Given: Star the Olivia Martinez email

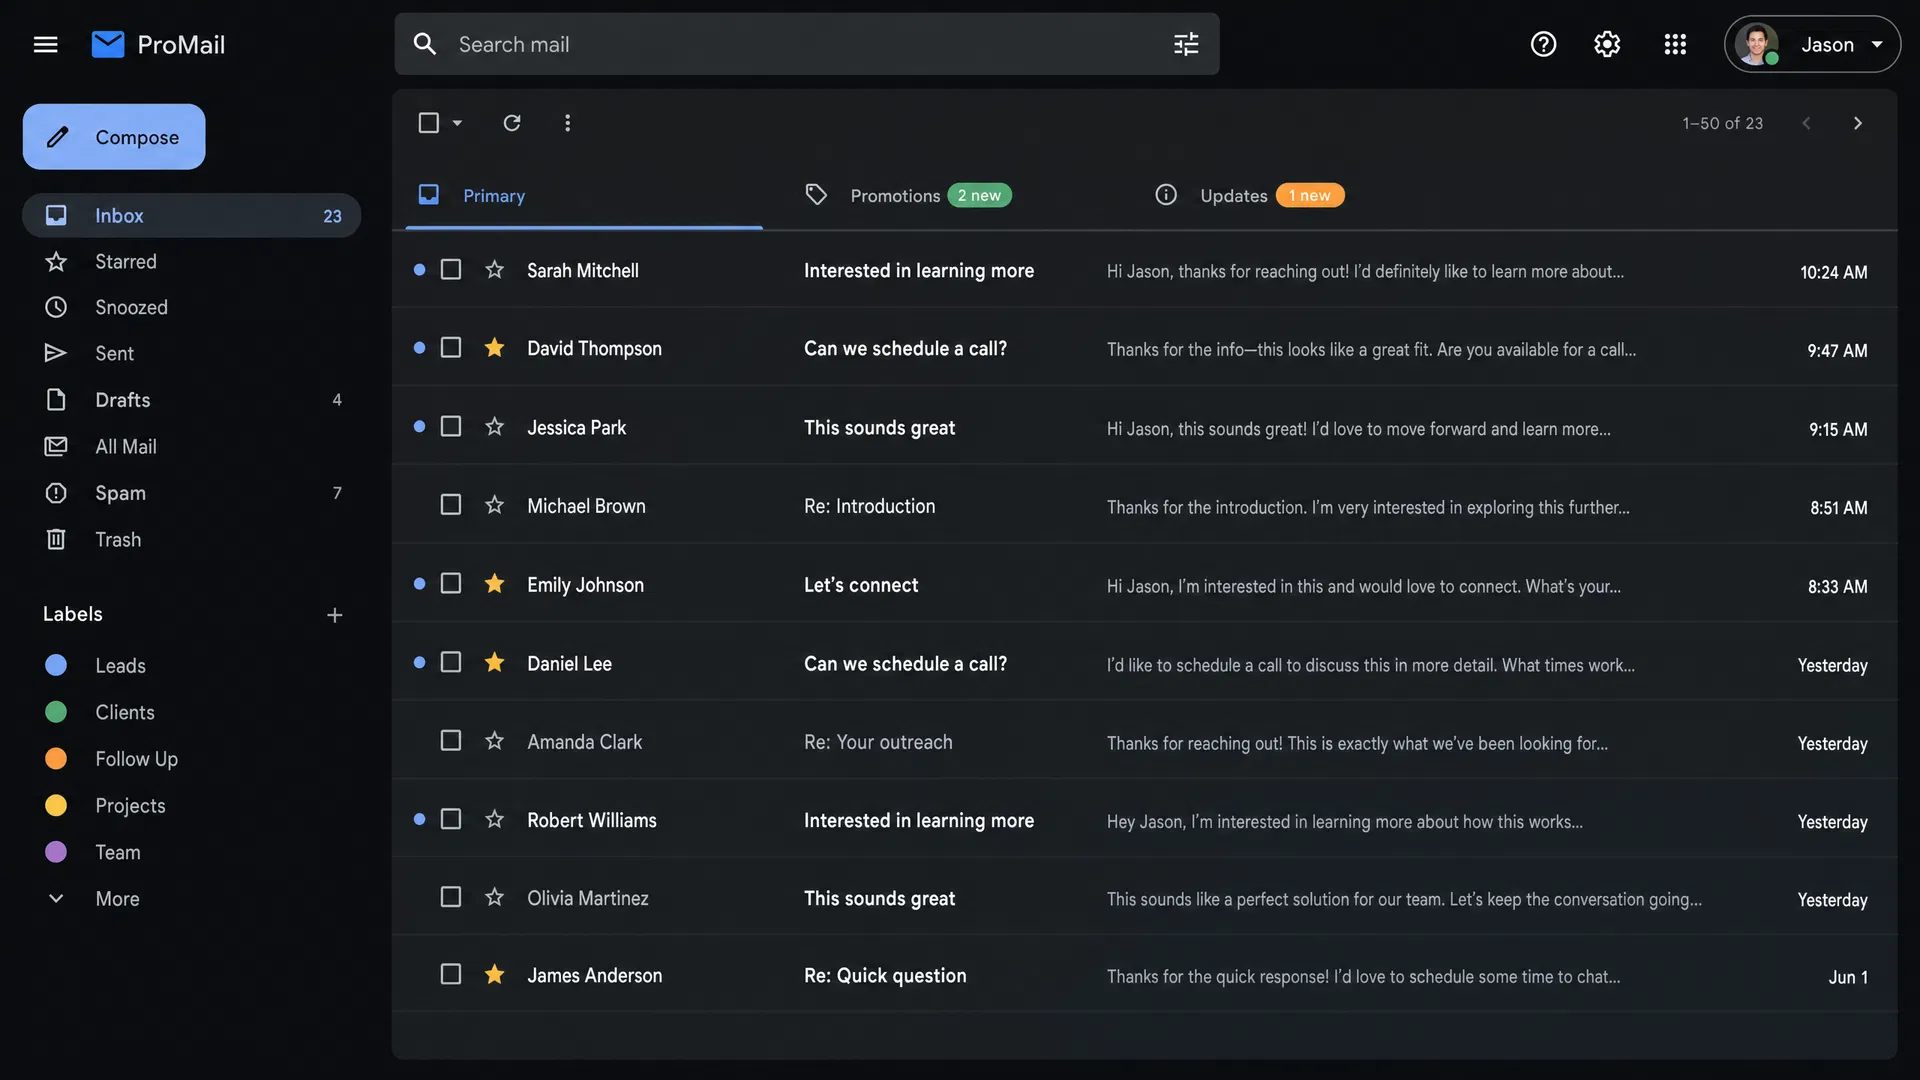Looking at the screenshot, I should click(x=494, y=898).
